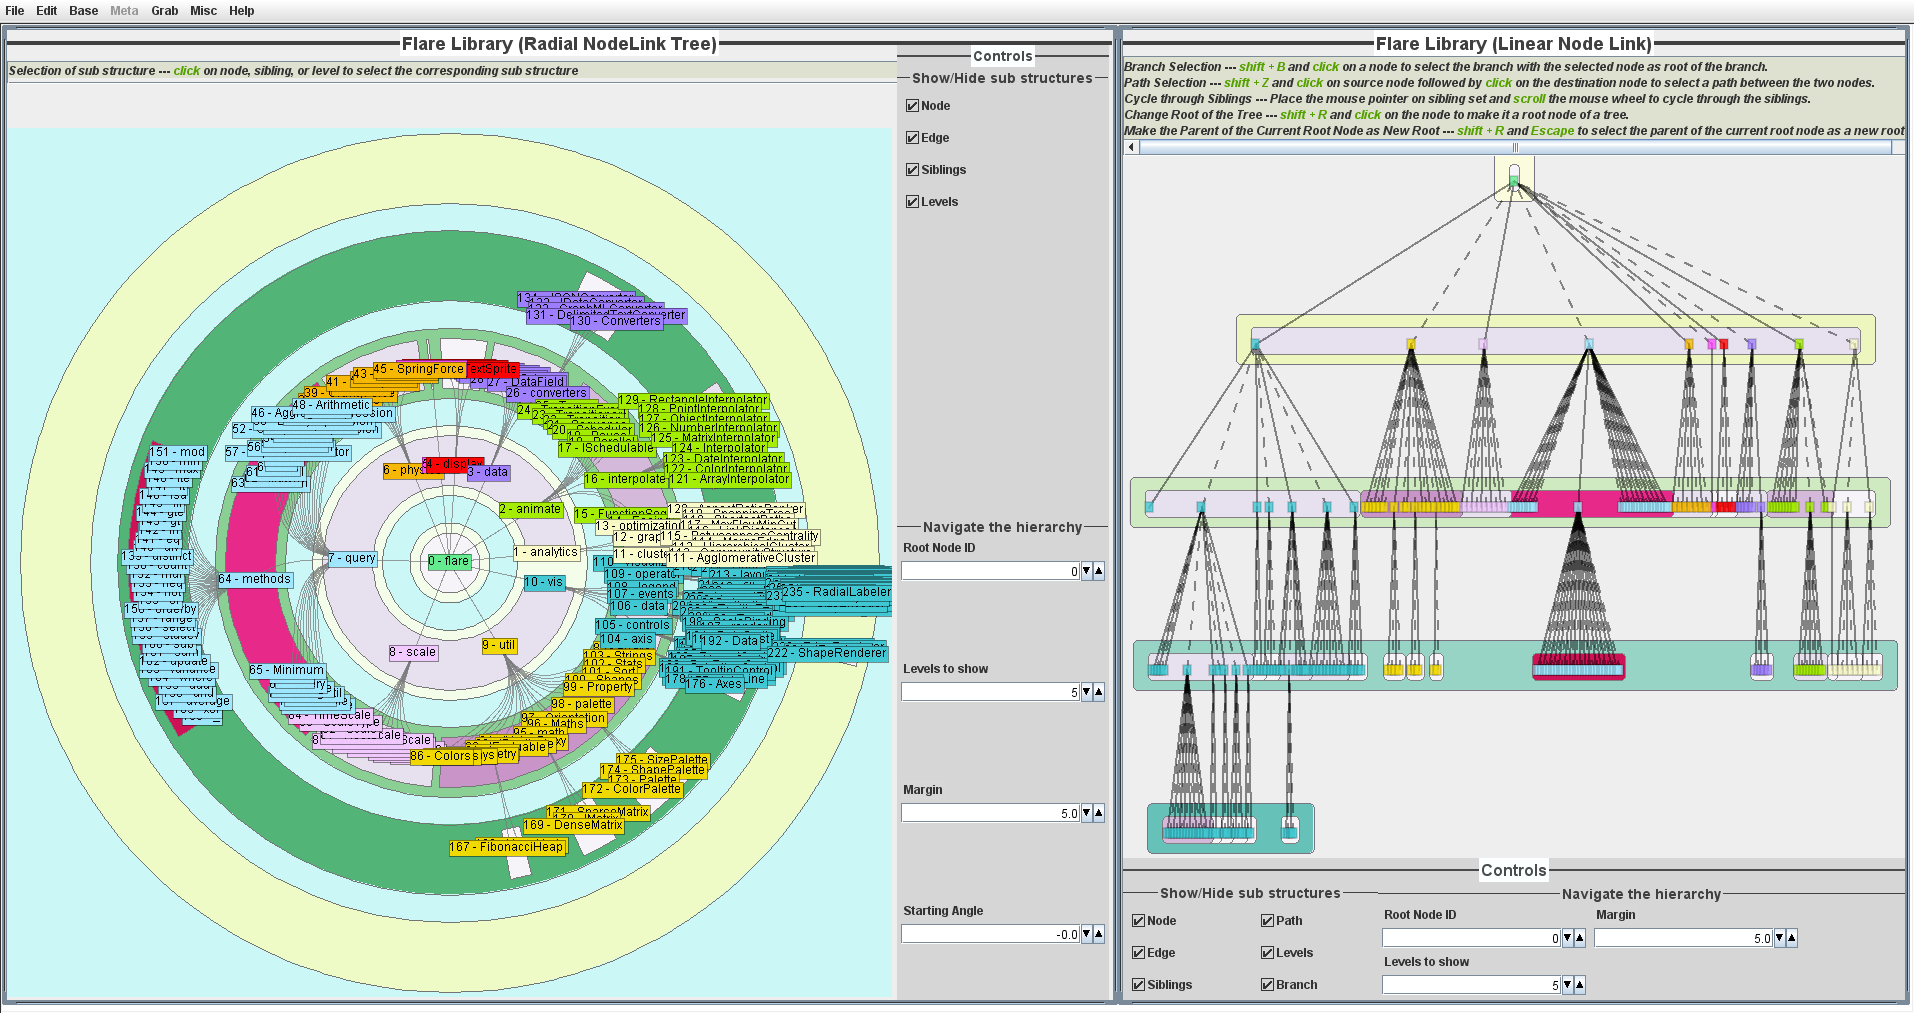Select the '235 - RadialLabeler' node
1914x1013 pixels.
(x=836, y=592)
